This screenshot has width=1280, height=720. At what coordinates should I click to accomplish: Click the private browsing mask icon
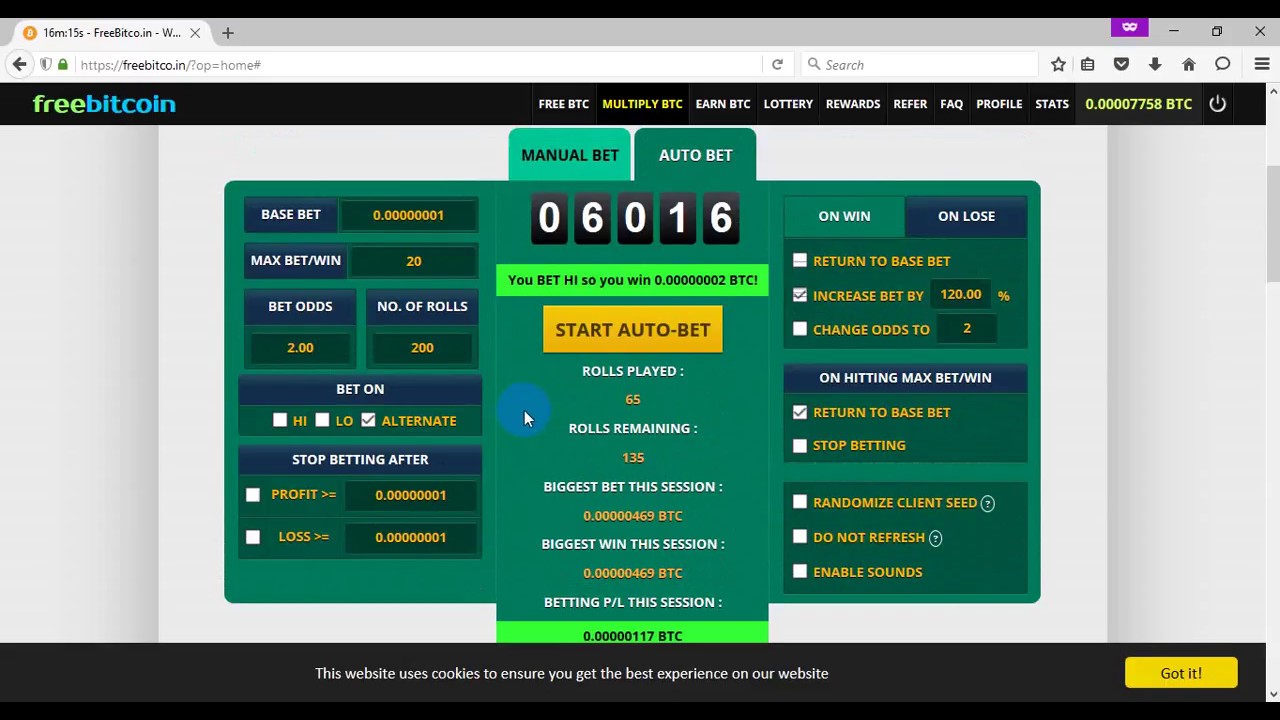1130,28
